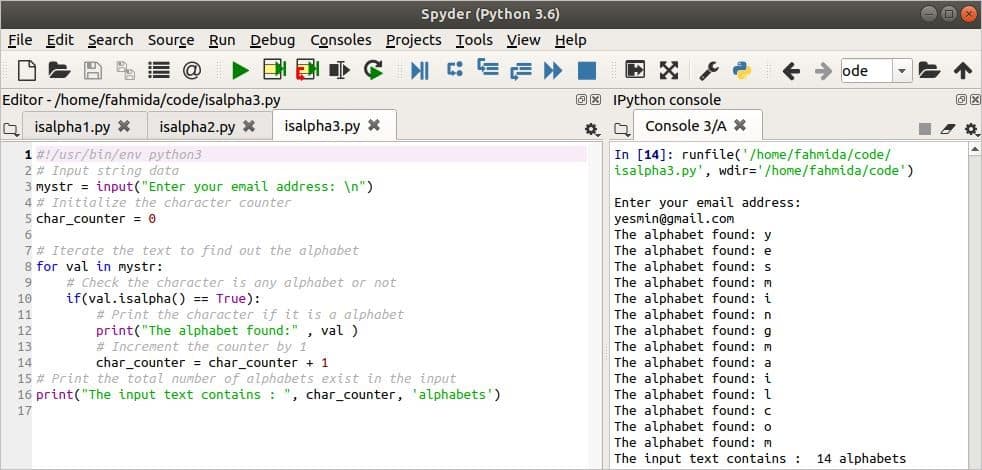Open the Search menu
Image resolution: width=982 pixels, height=470 pixels.
[x=110, y=40]
